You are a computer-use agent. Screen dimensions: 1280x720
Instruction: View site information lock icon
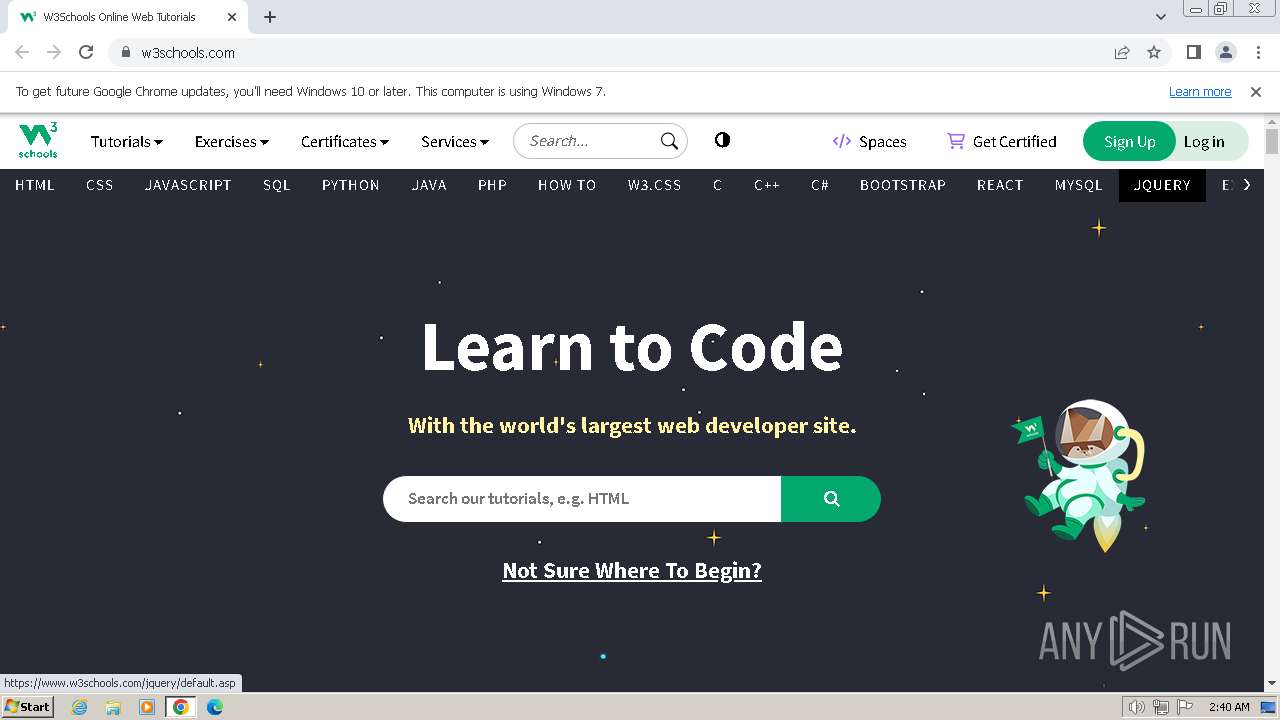[125, 52]
